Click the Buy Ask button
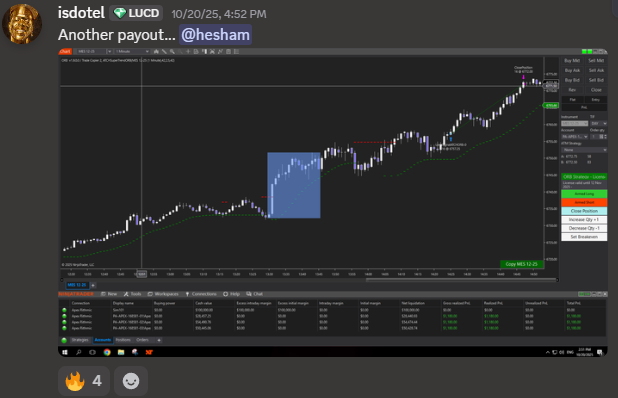The width and height of the screenshot is (618, 398). tap(572, 71)
